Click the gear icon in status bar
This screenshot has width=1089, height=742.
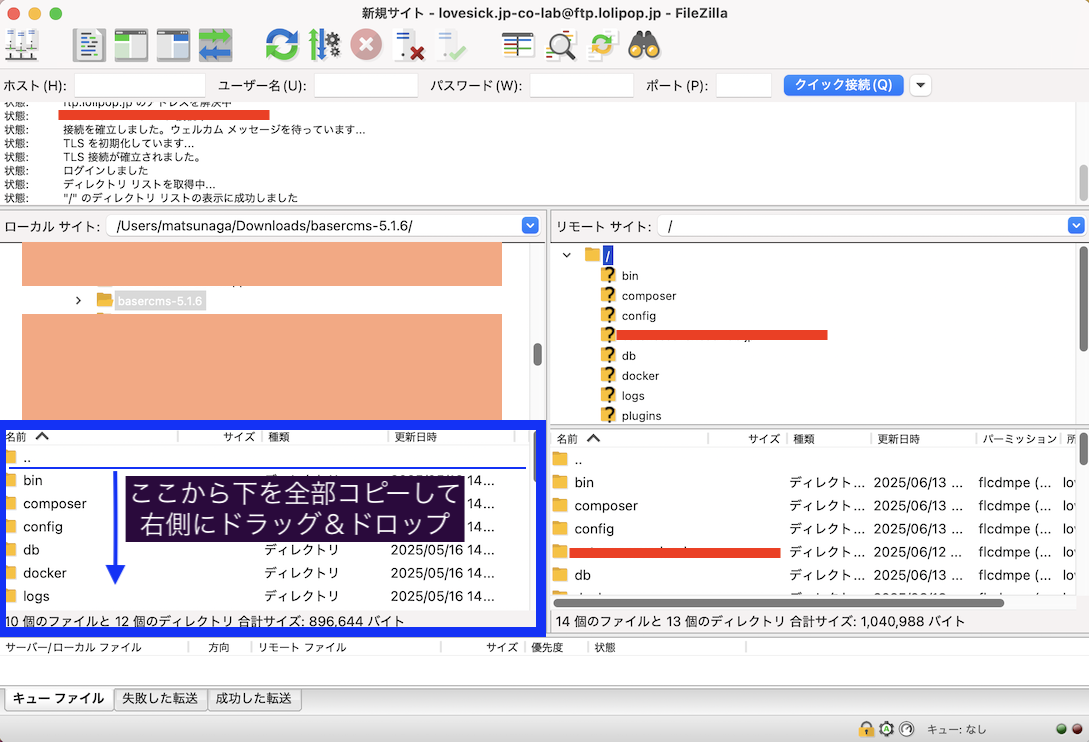pyautogui.click(x=886, y=729)
